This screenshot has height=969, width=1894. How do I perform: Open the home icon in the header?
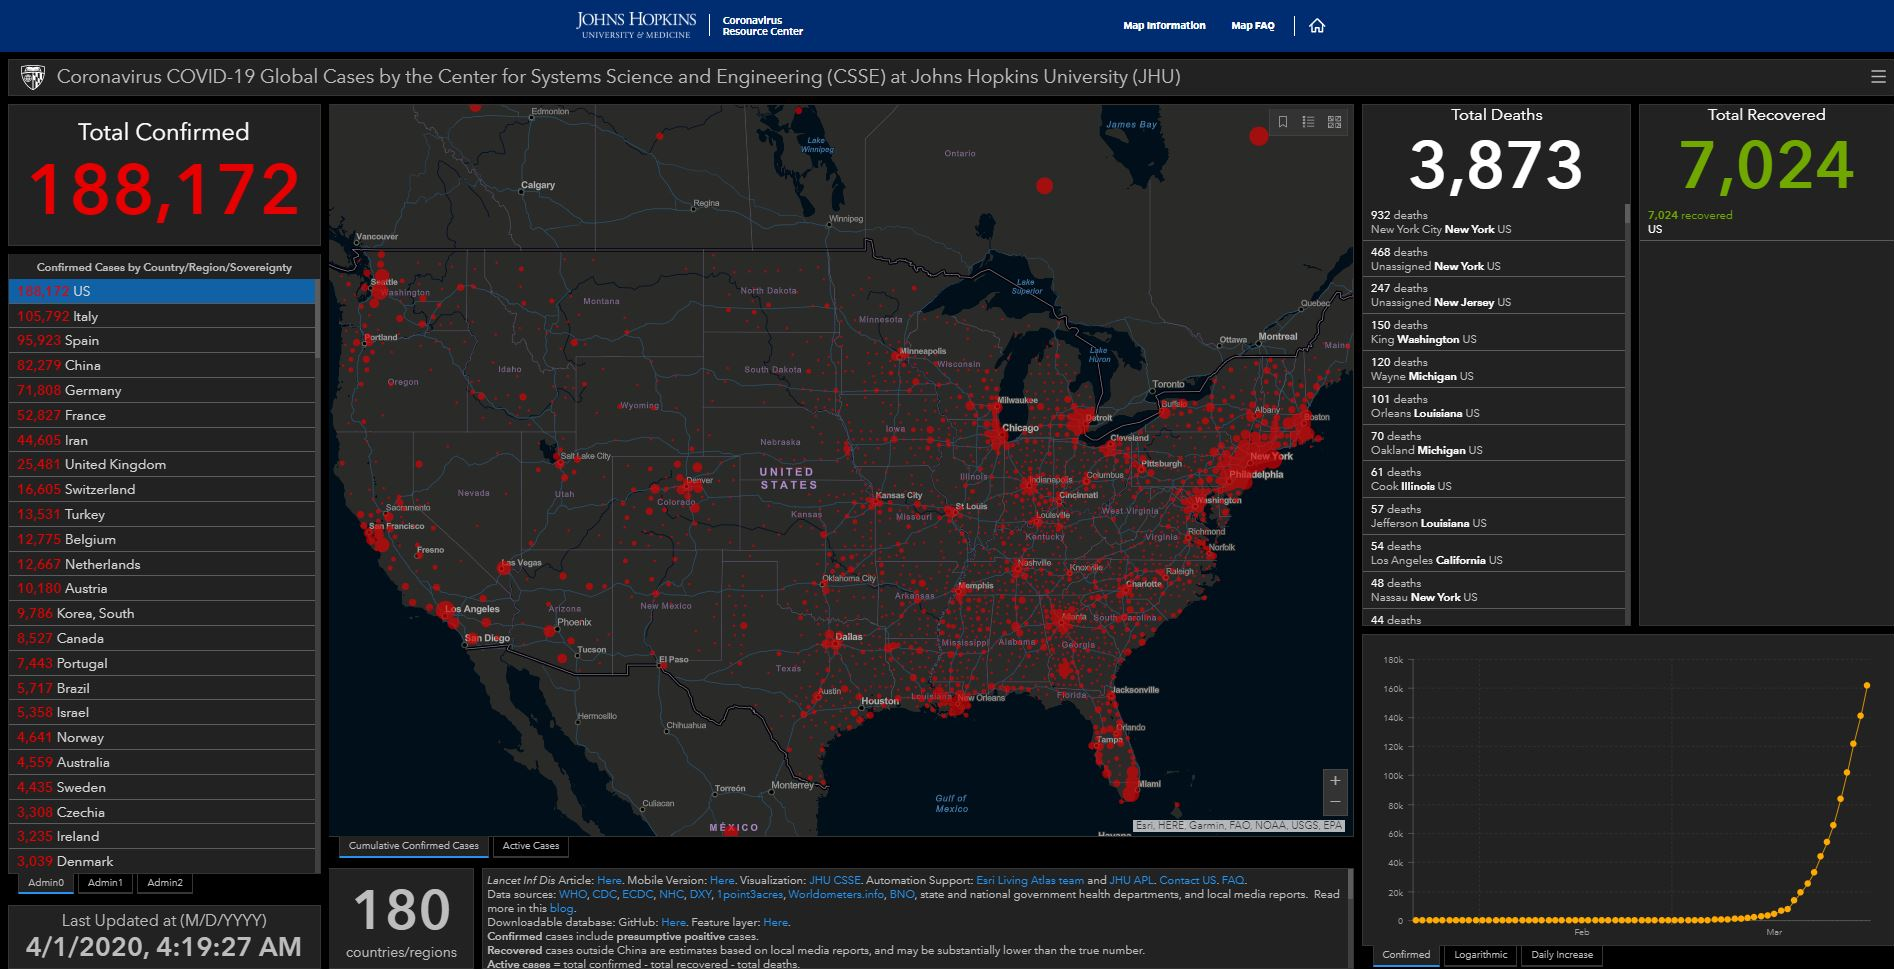1317,26
